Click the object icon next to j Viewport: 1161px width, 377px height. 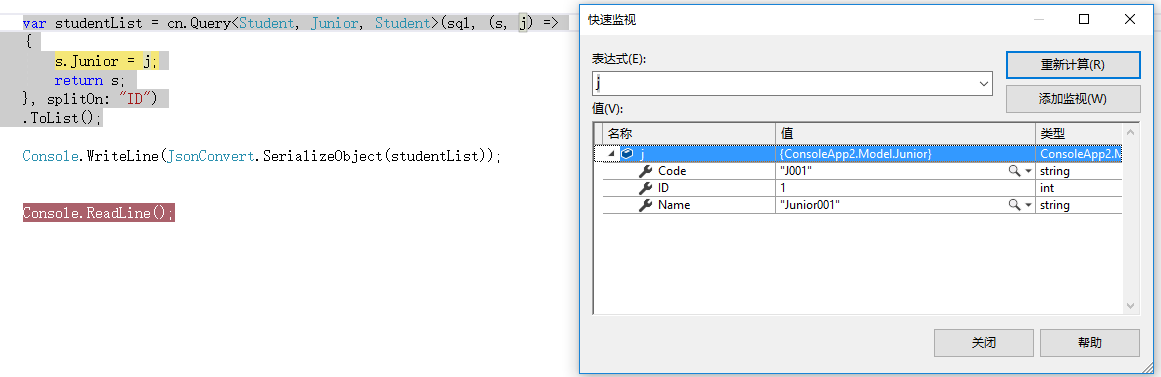627,154
